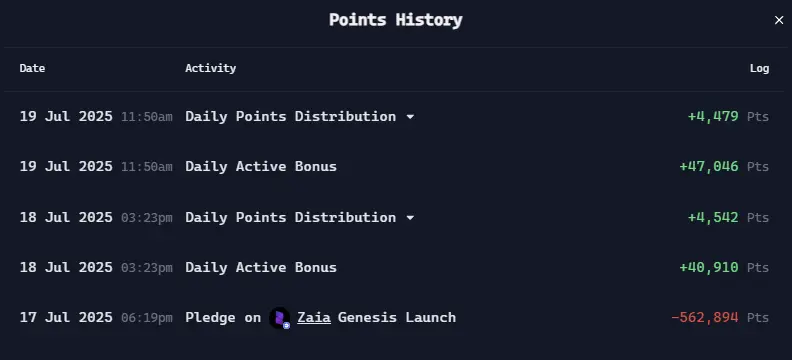Click the +4,542 Pts value

pyautogui.click(x=728, y=218)
